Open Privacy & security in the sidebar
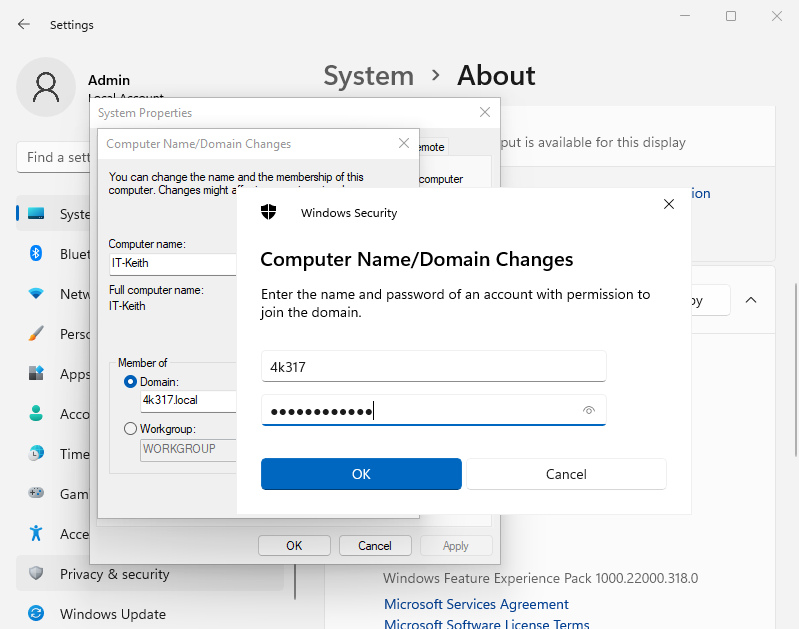799x629 pixels. [x=114, y=574]
